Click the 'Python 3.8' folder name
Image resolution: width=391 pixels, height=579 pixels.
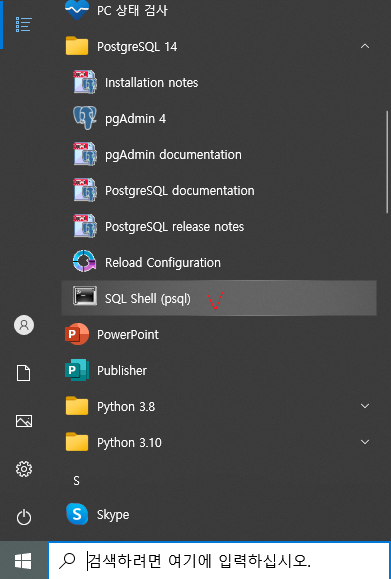click(126, 407)
